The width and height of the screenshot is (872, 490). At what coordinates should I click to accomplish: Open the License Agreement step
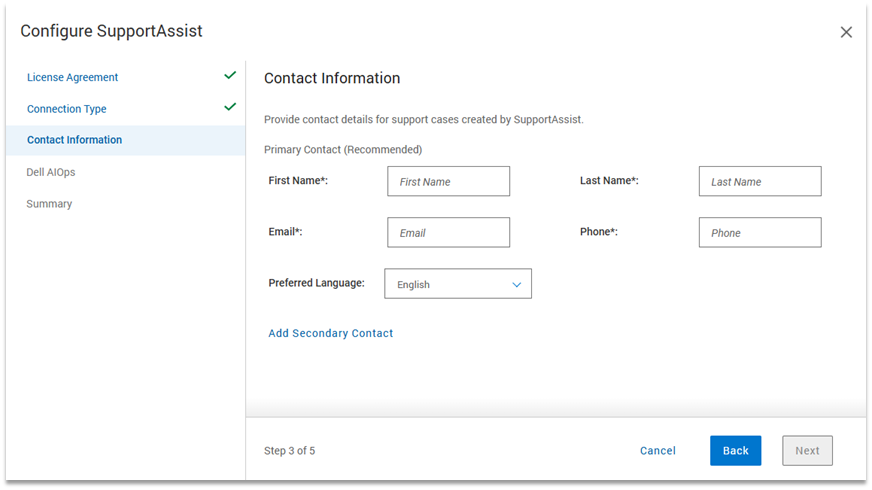pyautogui.click(x=72, y=77)
